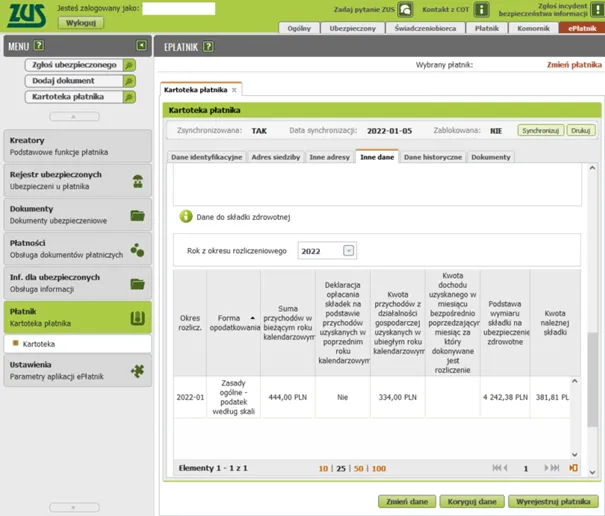Viewport: 605px width, 516px height.
Task: Open the Rok z okresu rozliczeniowego dropdown
Action: coord(349,251)
